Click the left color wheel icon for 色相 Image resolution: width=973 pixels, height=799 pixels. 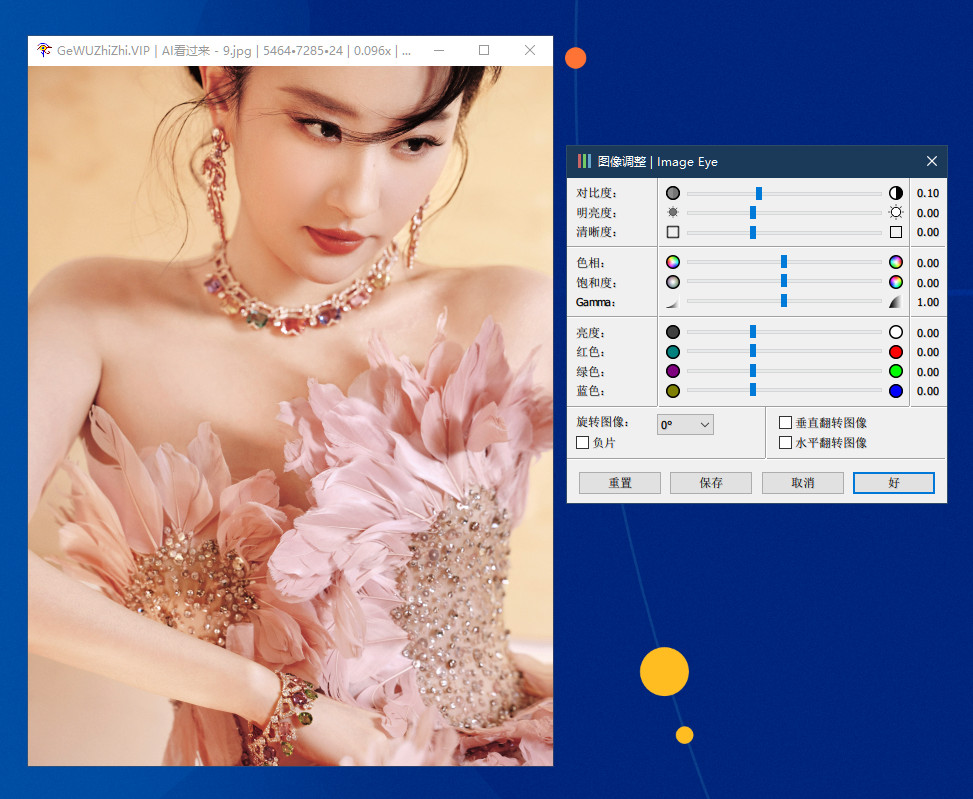pyautogui.click(x=673, y=262)
